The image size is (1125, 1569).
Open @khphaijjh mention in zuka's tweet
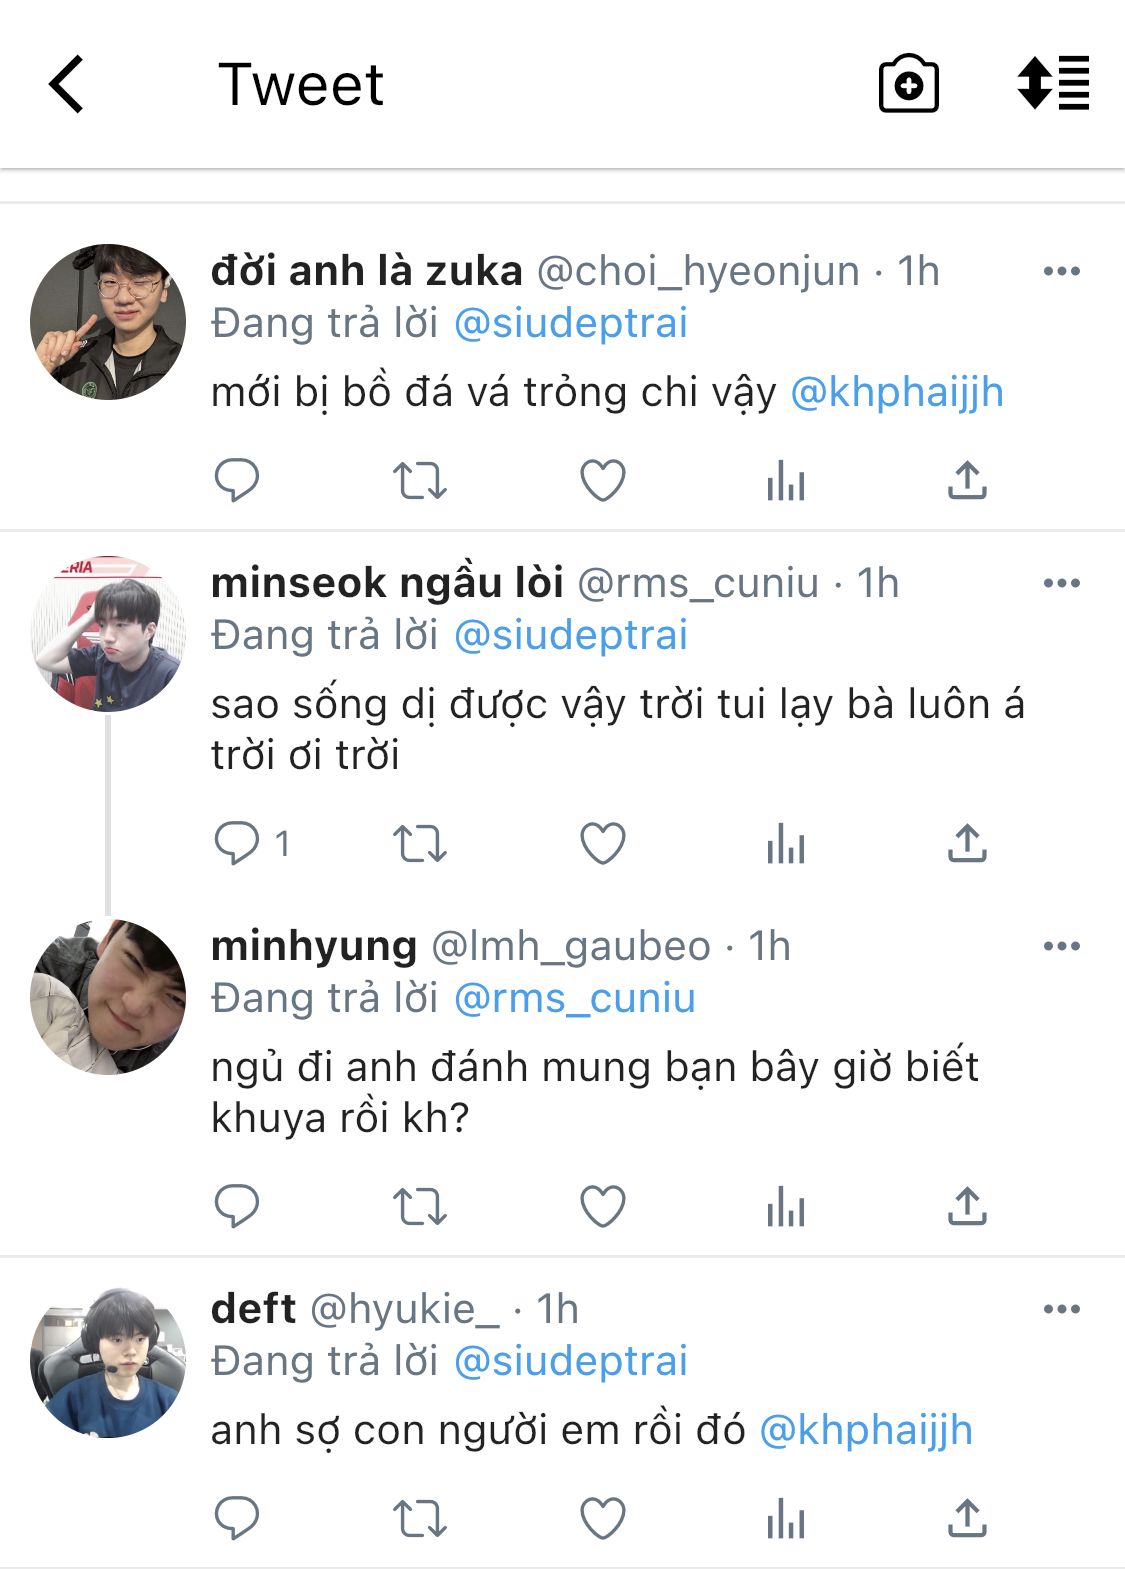897,393
